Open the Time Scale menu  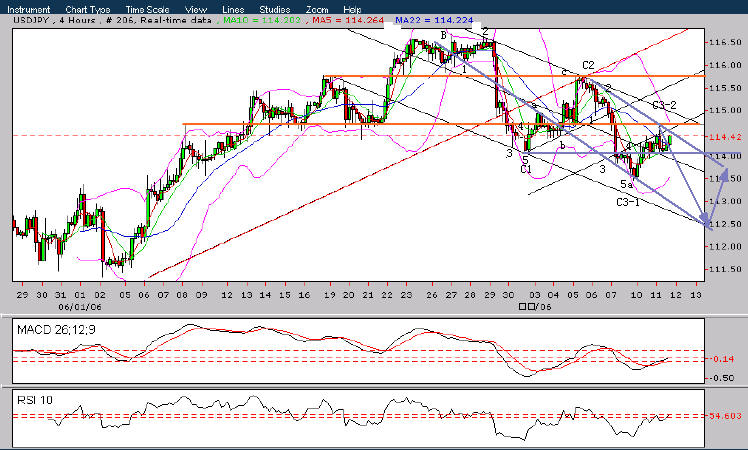pos(147,10)
